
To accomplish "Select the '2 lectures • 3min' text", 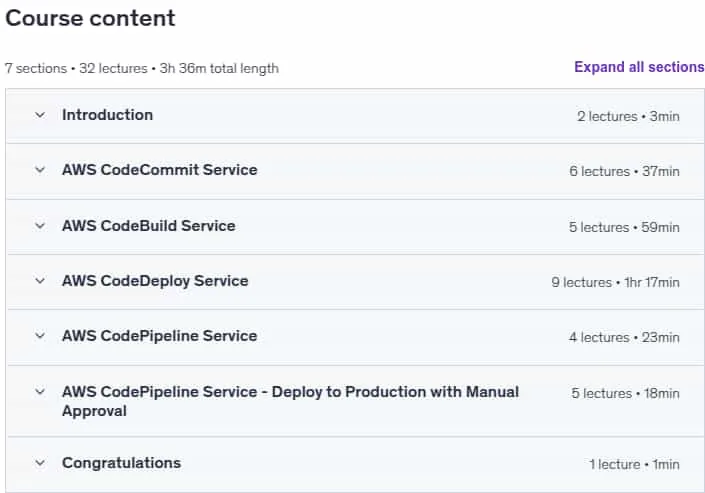I will (x=628, y=117).
